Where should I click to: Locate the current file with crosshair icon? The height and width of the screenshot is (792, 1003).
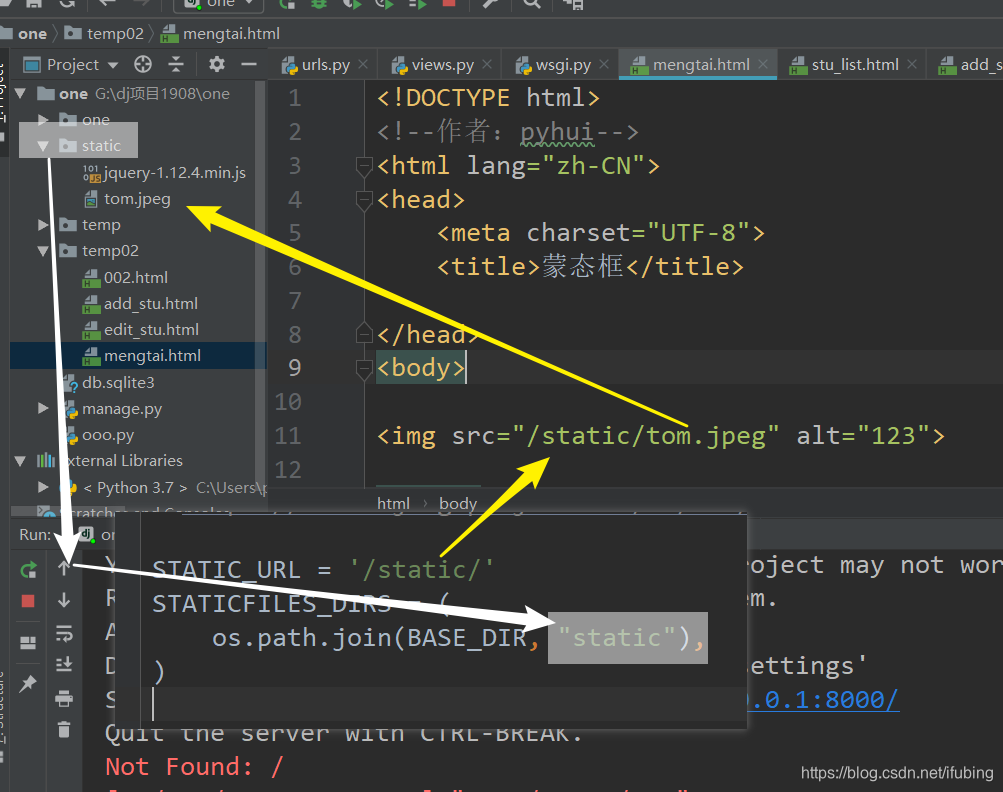pyautogui.click(x=143, y=65)
